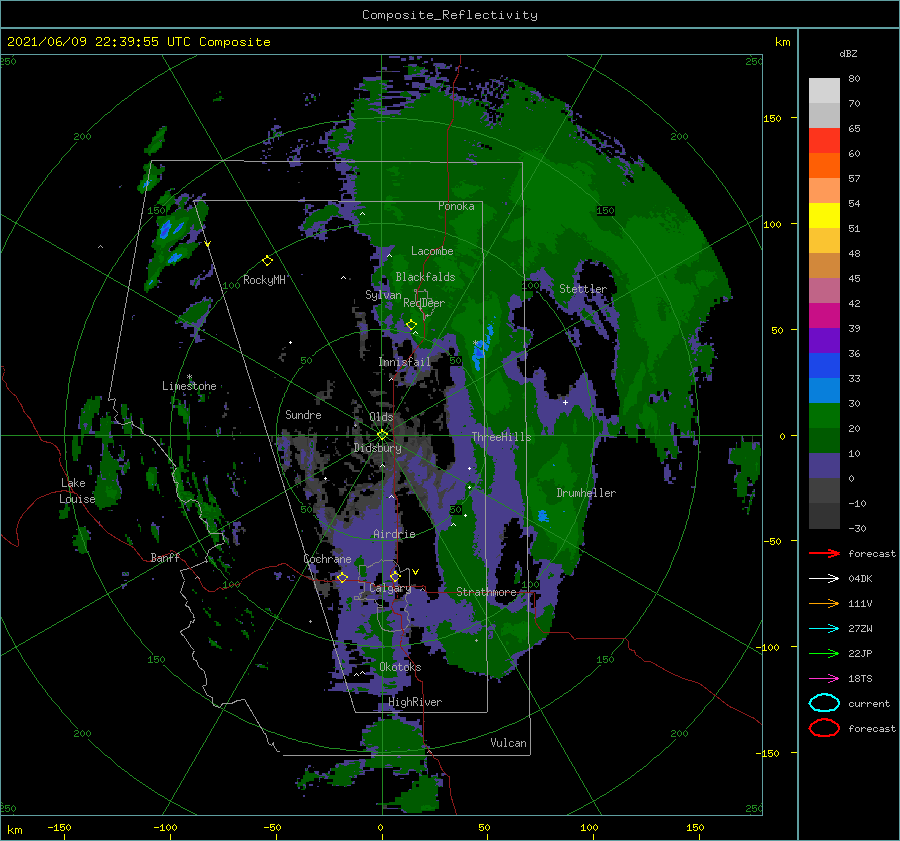The height and width of the screenshot is (841, 900).
Task: Click the Strathmore city label
Action: 486,592
